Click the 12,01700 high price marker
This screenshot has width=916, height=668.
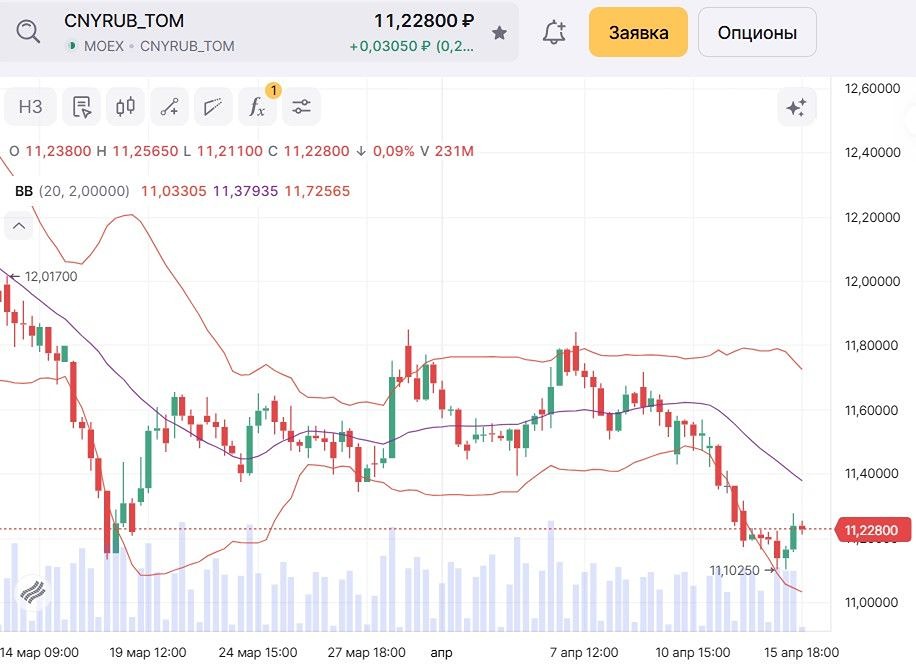[x=51, y=276]
